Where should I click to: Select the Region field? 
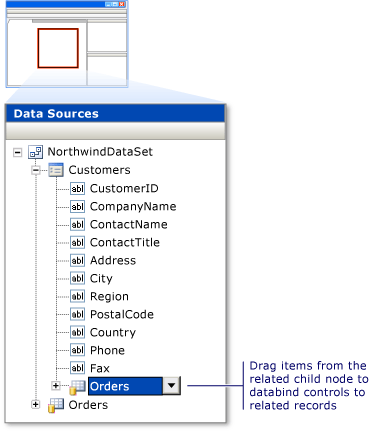(109, 297)
